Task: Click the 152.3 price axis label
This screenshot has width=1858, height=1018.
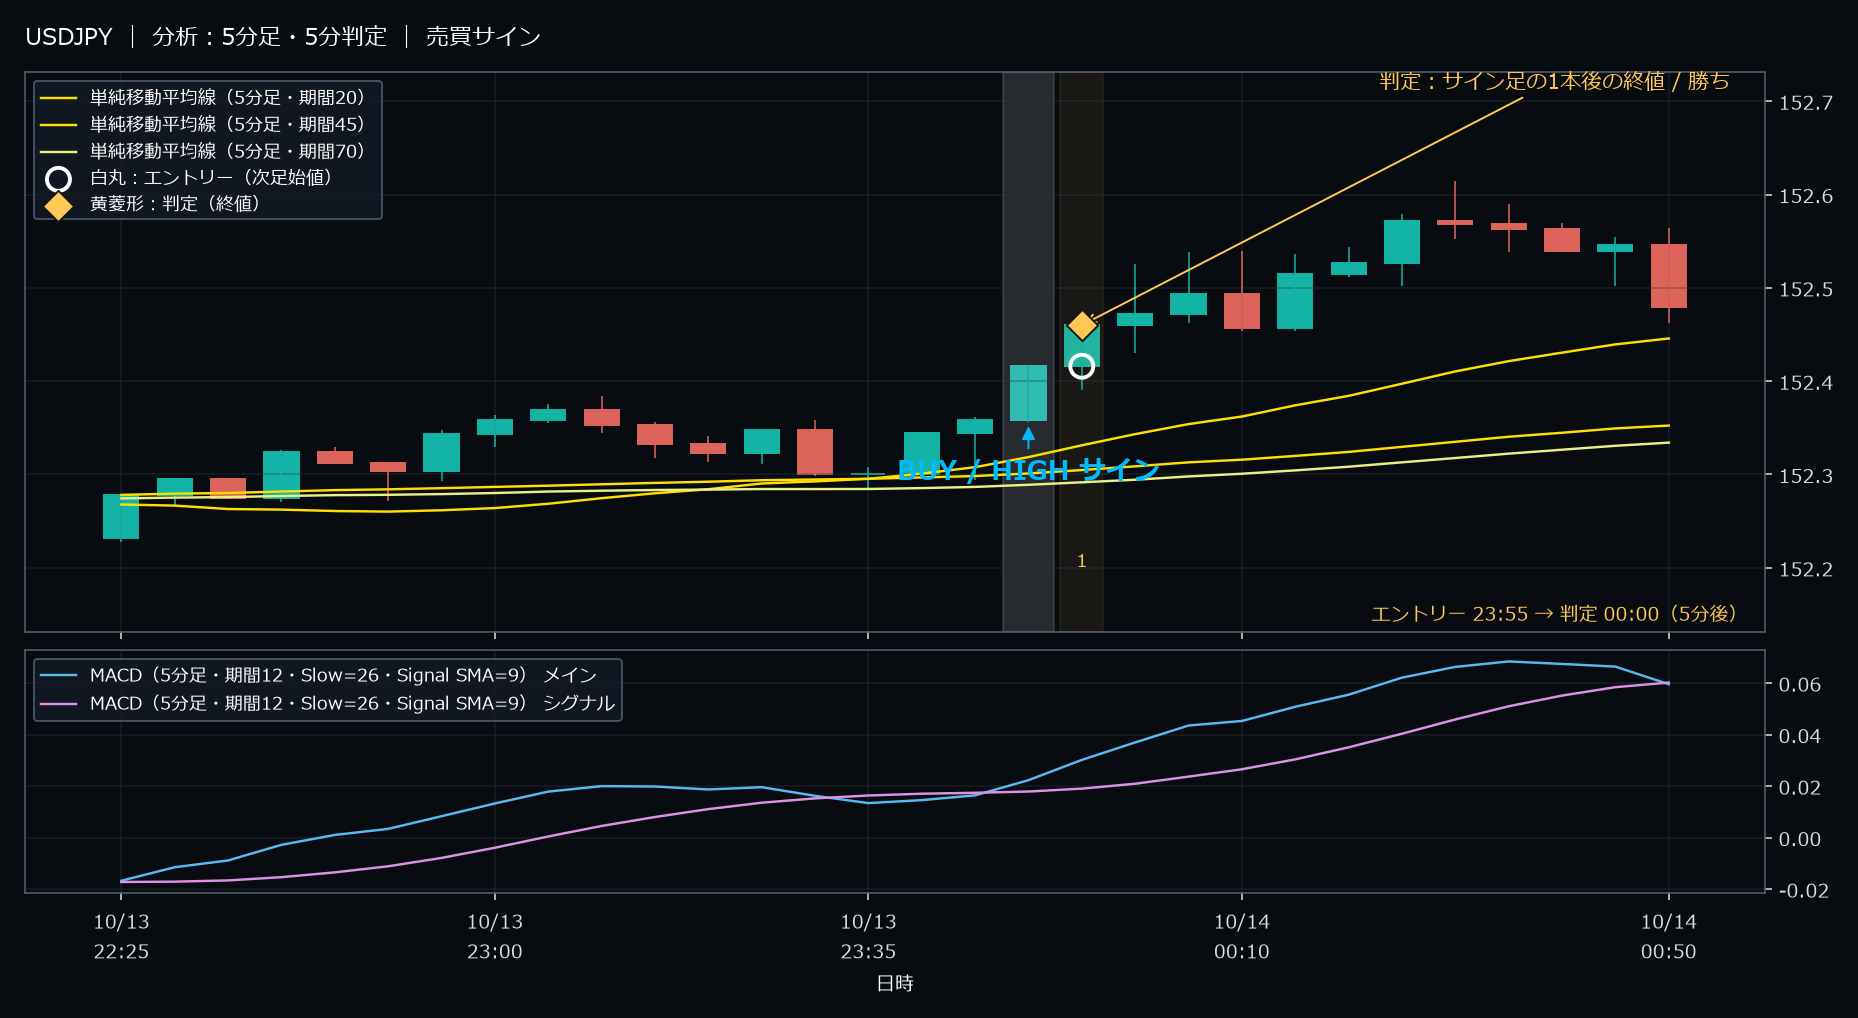Action: tap(1806, 476)
